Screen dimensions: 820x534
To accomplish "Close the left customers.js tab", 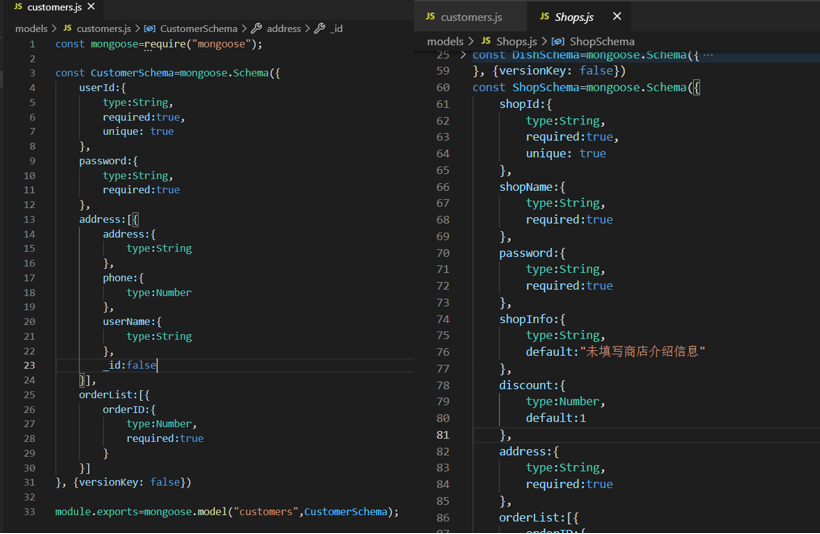I will pyautogui.click(x=92, y=7).
